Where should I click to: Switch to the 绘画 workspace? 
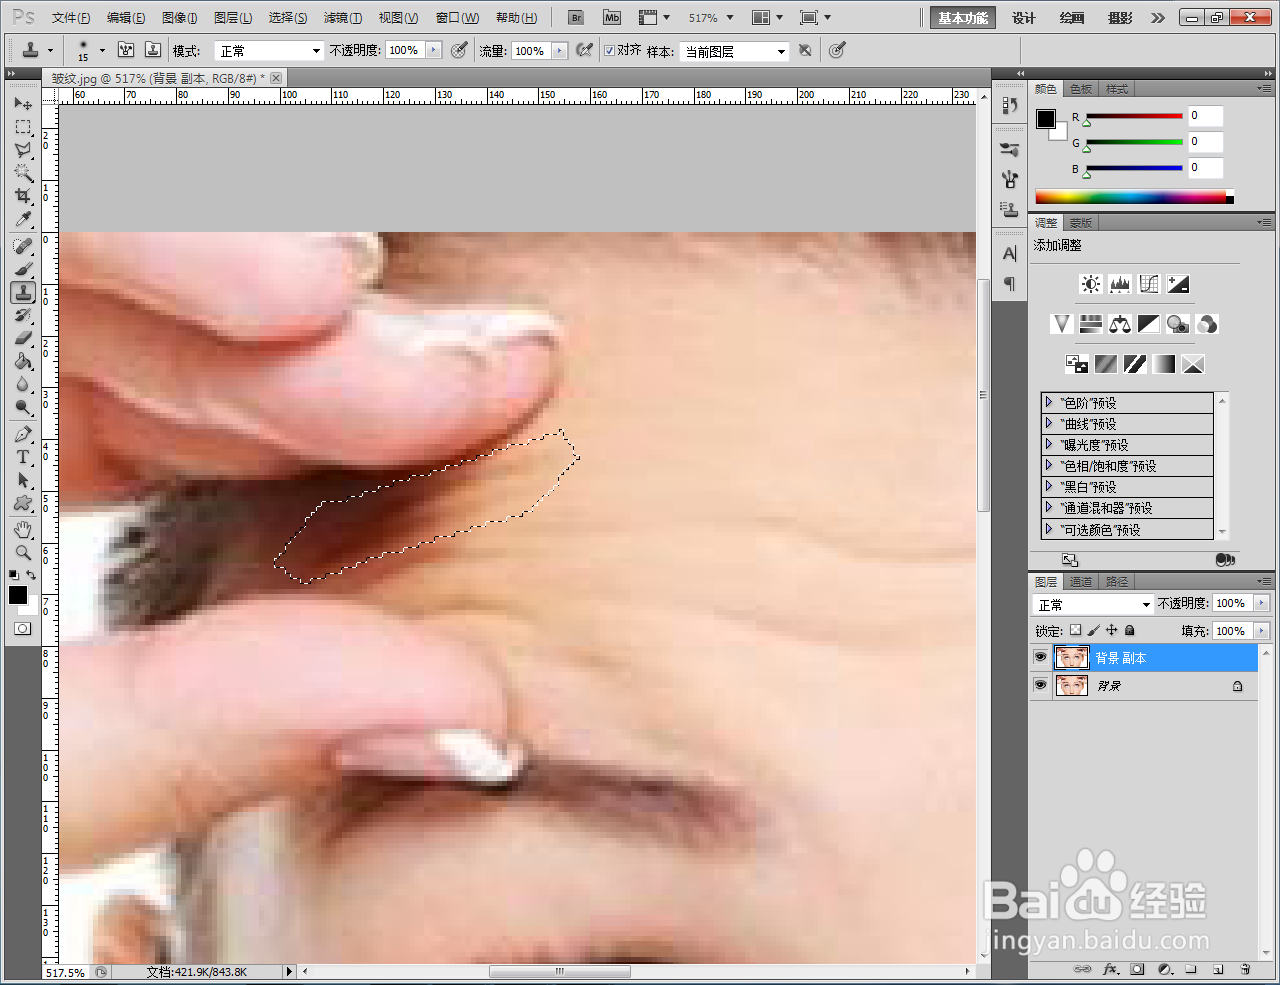1072,18
